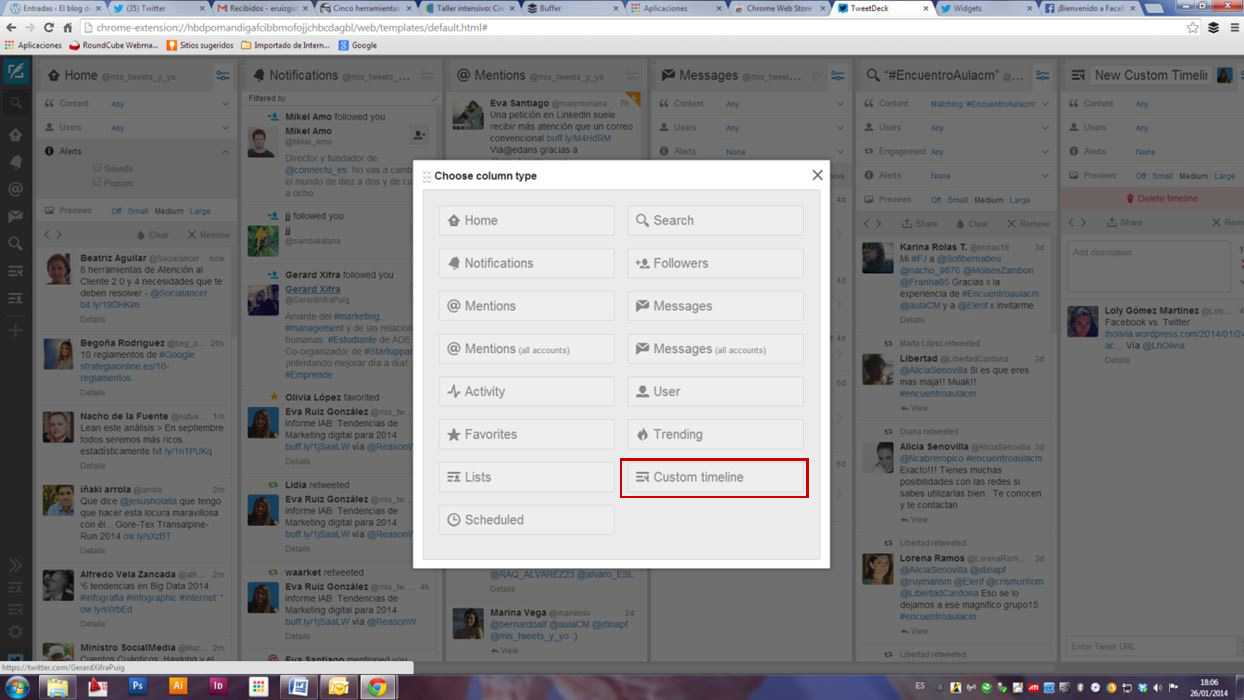Tick the Popups alert checkbox
Viewport: 1244px width, 700px height.
tap(97, 183)
